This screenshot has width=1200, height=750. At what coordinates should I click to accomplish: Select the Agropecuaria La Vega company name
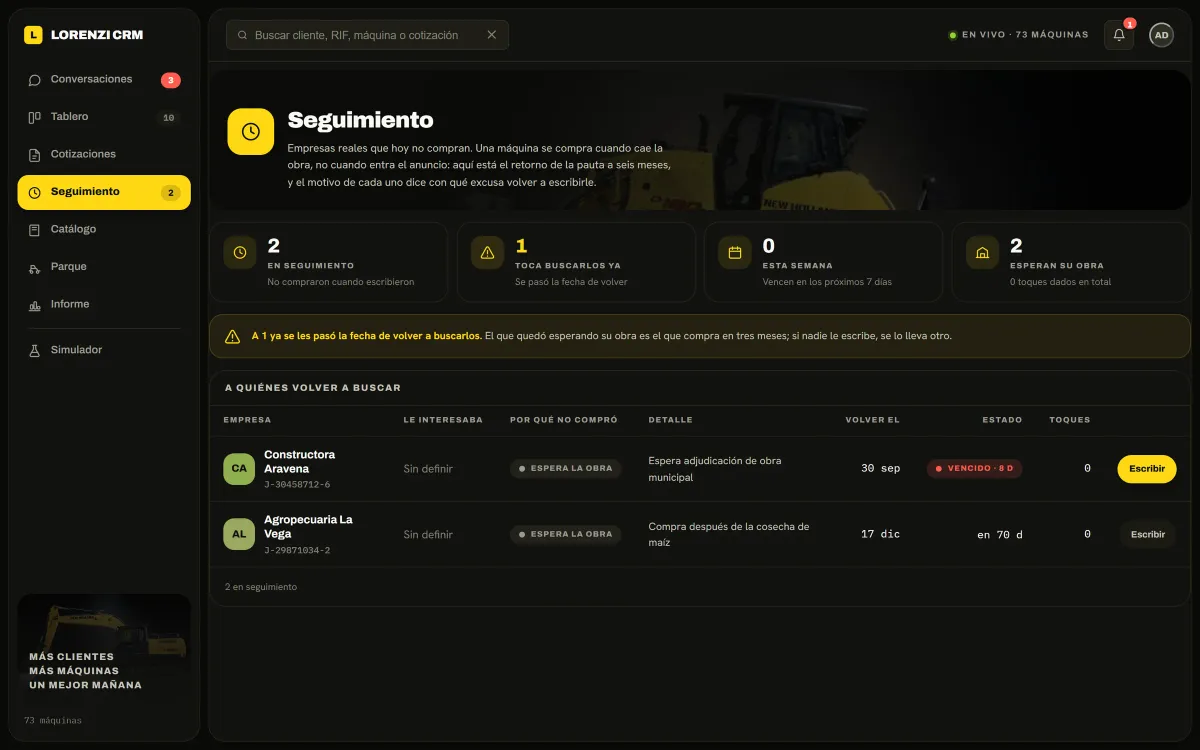point(308,527)
